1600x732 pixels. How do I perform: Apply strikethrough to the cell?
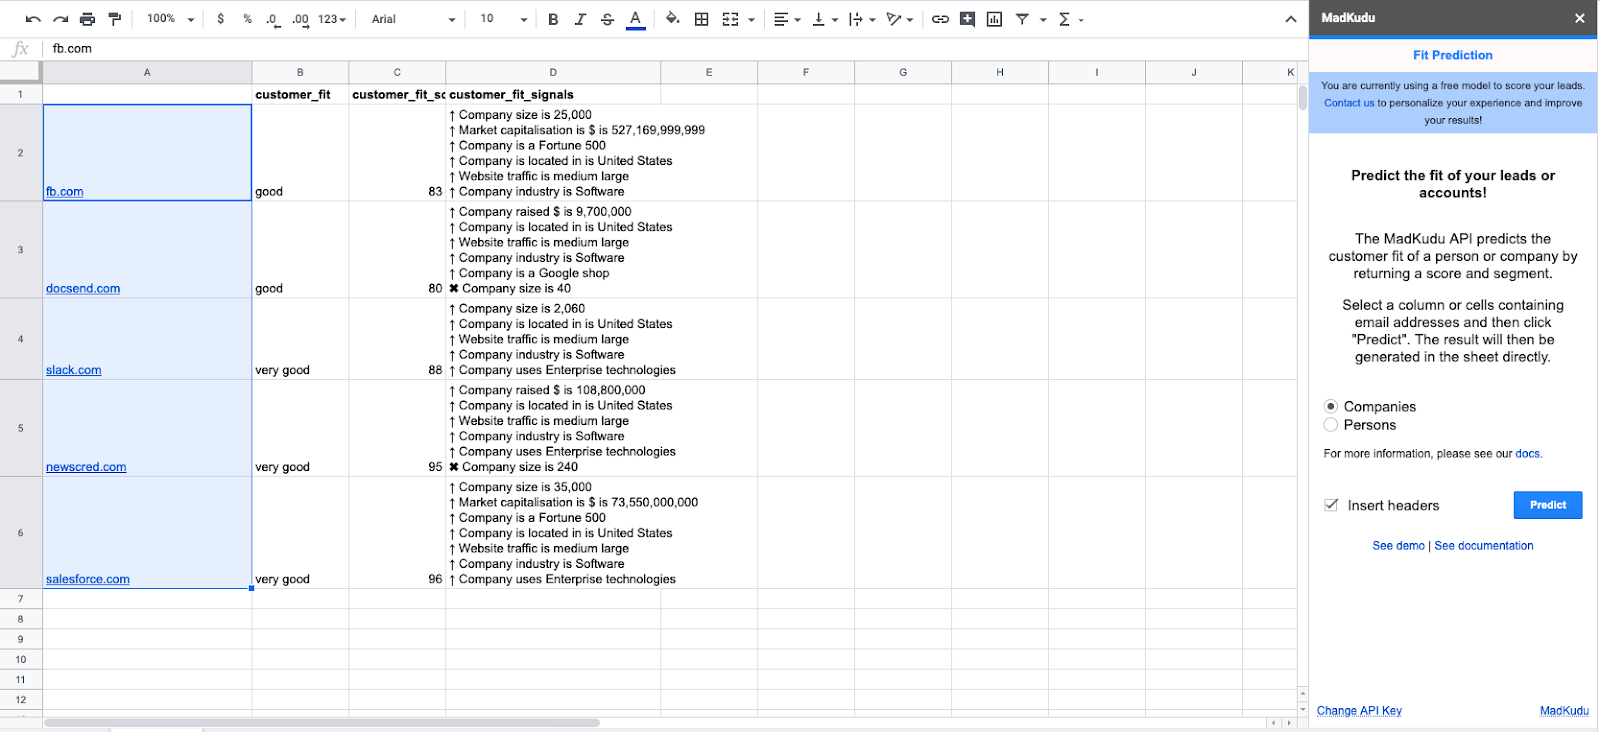coord(607,19)
